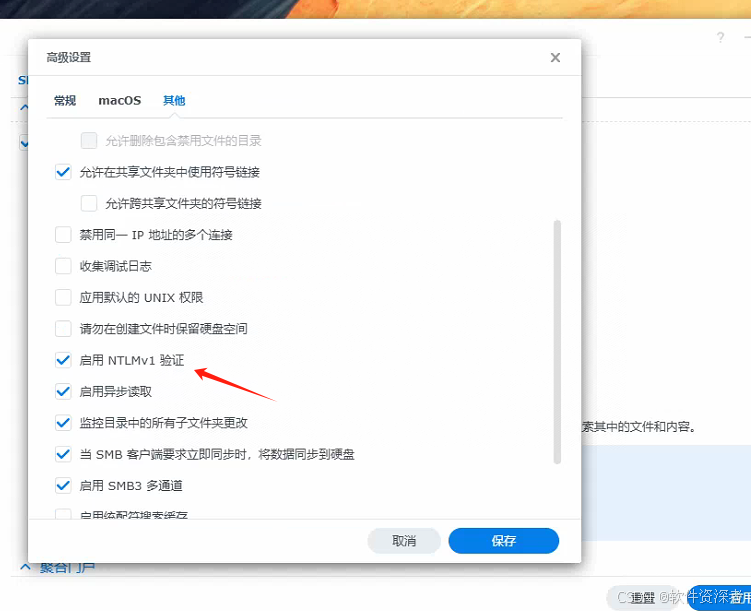The width and height of the screenshot is (751, 611).
Task: Toggle 启用 NTLMv1 验证 checkbox
Action: (x=63, y=360)
